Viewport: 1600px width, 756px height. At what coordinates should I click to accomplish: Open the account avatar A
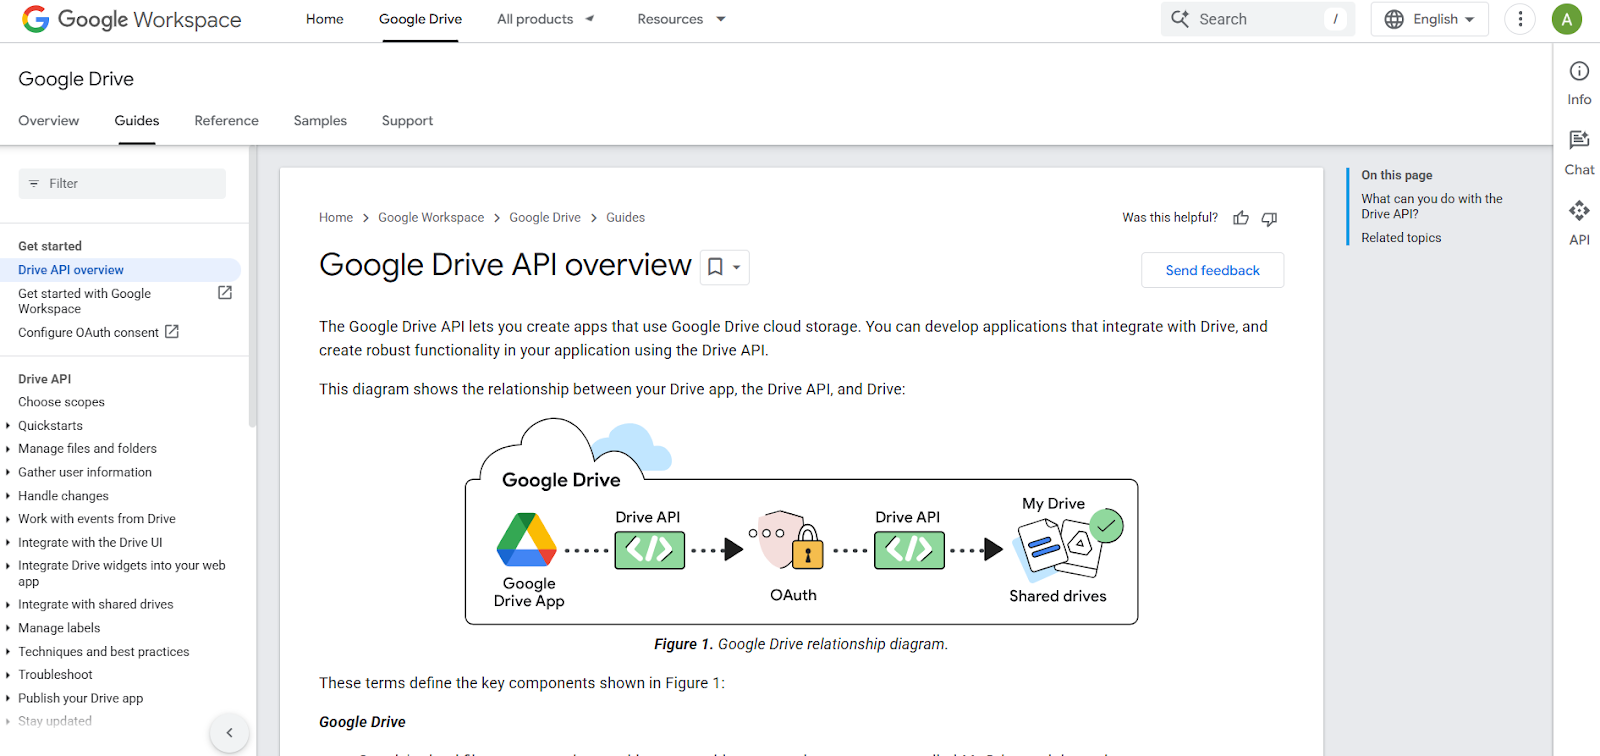pyautogui.click(x=1567, y=19)
